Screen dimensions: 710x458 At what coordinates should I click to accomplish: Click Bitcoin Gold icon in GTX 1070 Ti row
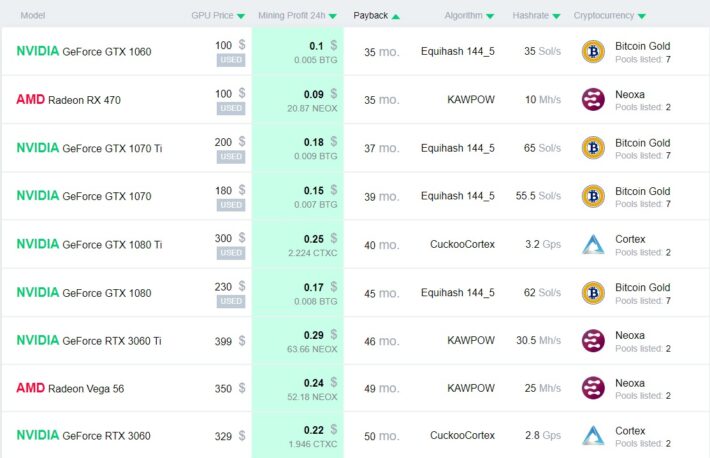(x=593, y=148)
